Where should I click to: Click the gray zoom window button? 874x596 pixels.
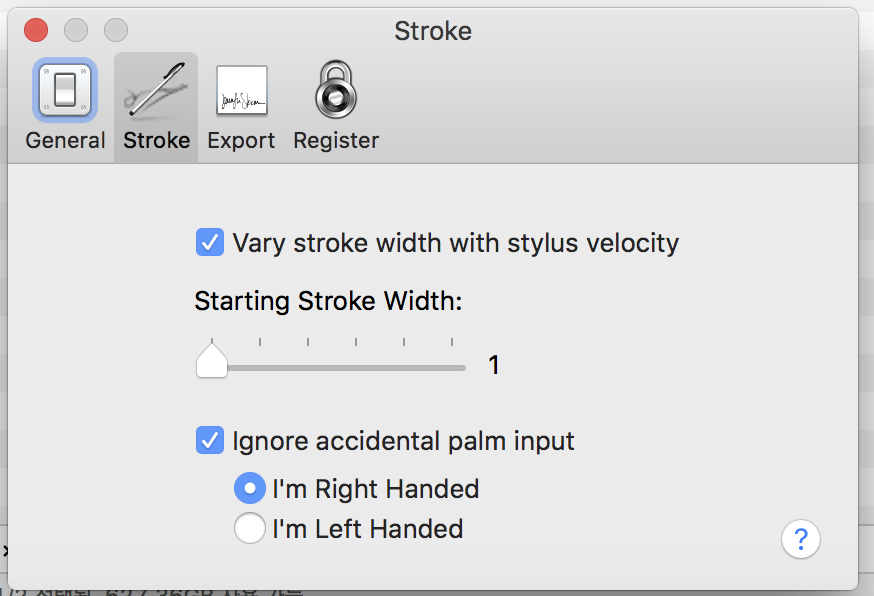pos(116,30)
